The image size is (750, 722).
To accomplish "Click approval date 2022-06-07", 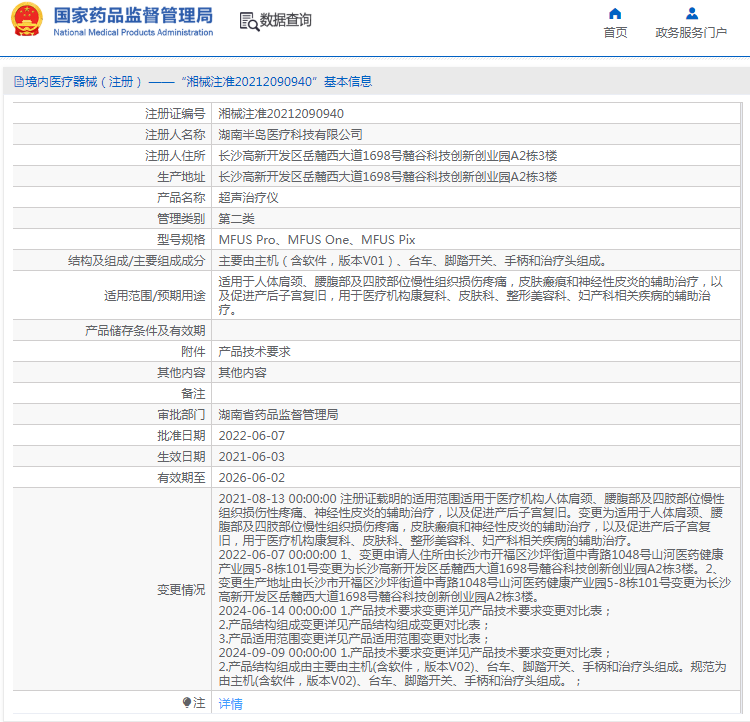I will tap(252, 436).
